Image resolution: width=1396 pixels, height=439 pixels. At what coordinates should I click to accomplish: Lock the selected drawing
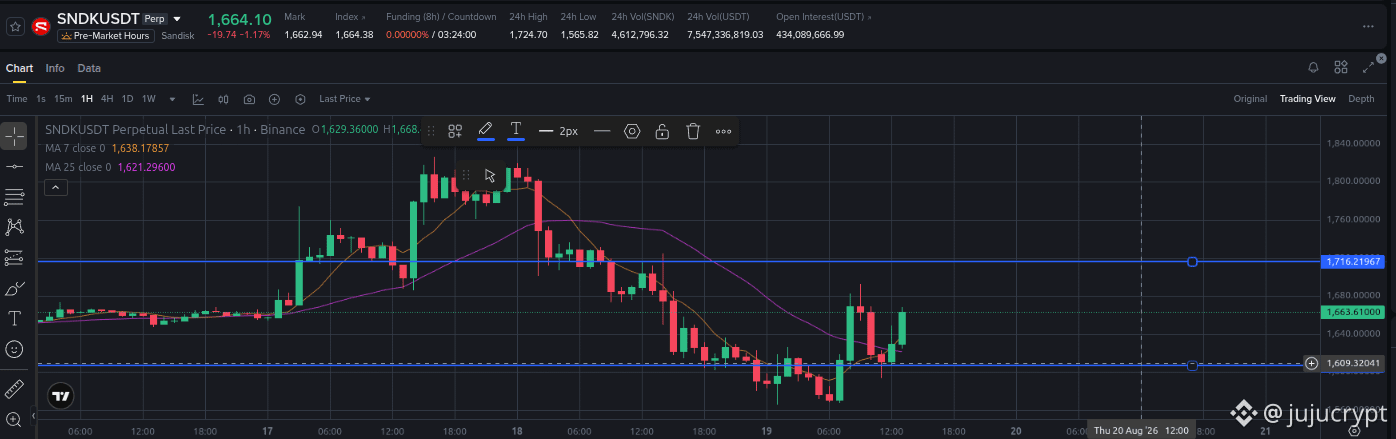pos(662,131)
